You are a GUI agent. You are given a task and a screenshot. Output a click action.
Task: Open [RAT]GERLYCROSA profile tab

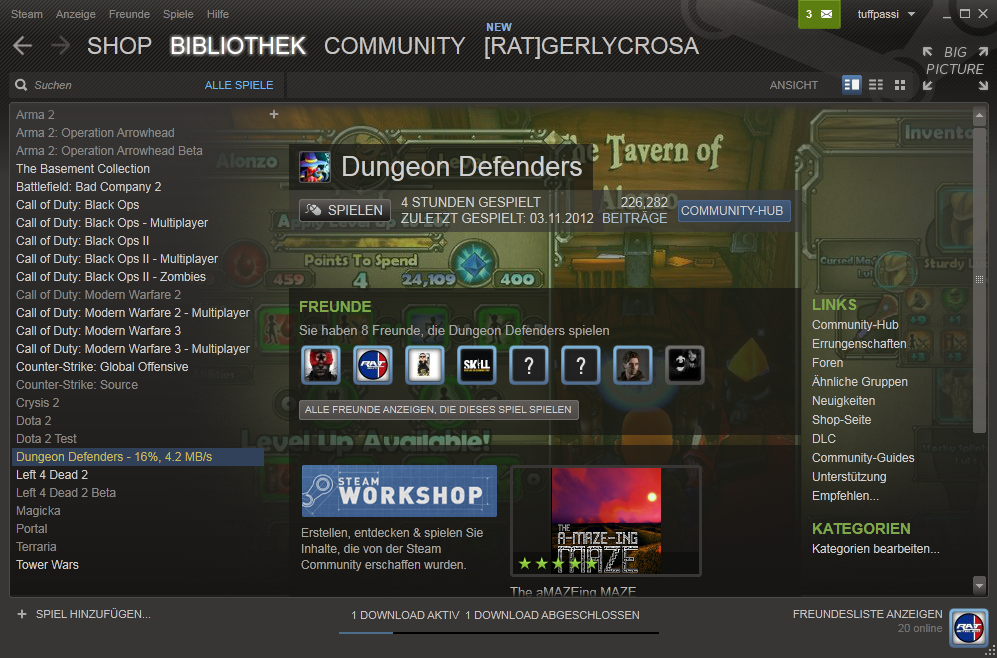pos(591,46)
